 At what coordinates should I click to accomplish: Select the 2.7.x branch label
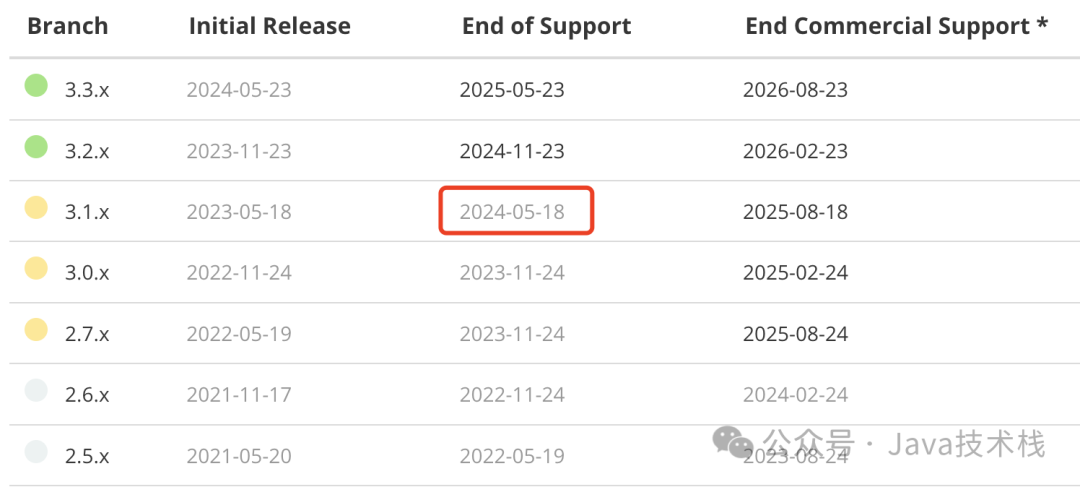87,334
